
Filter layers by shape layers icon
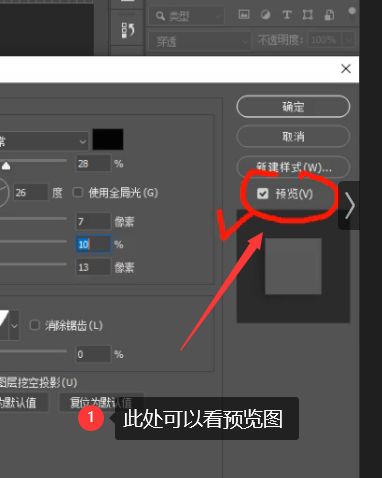click(x=307, y=15)
